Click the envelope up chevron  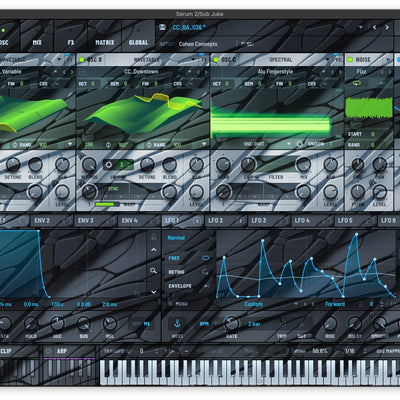pyautogui.click(x=154, y=249)
